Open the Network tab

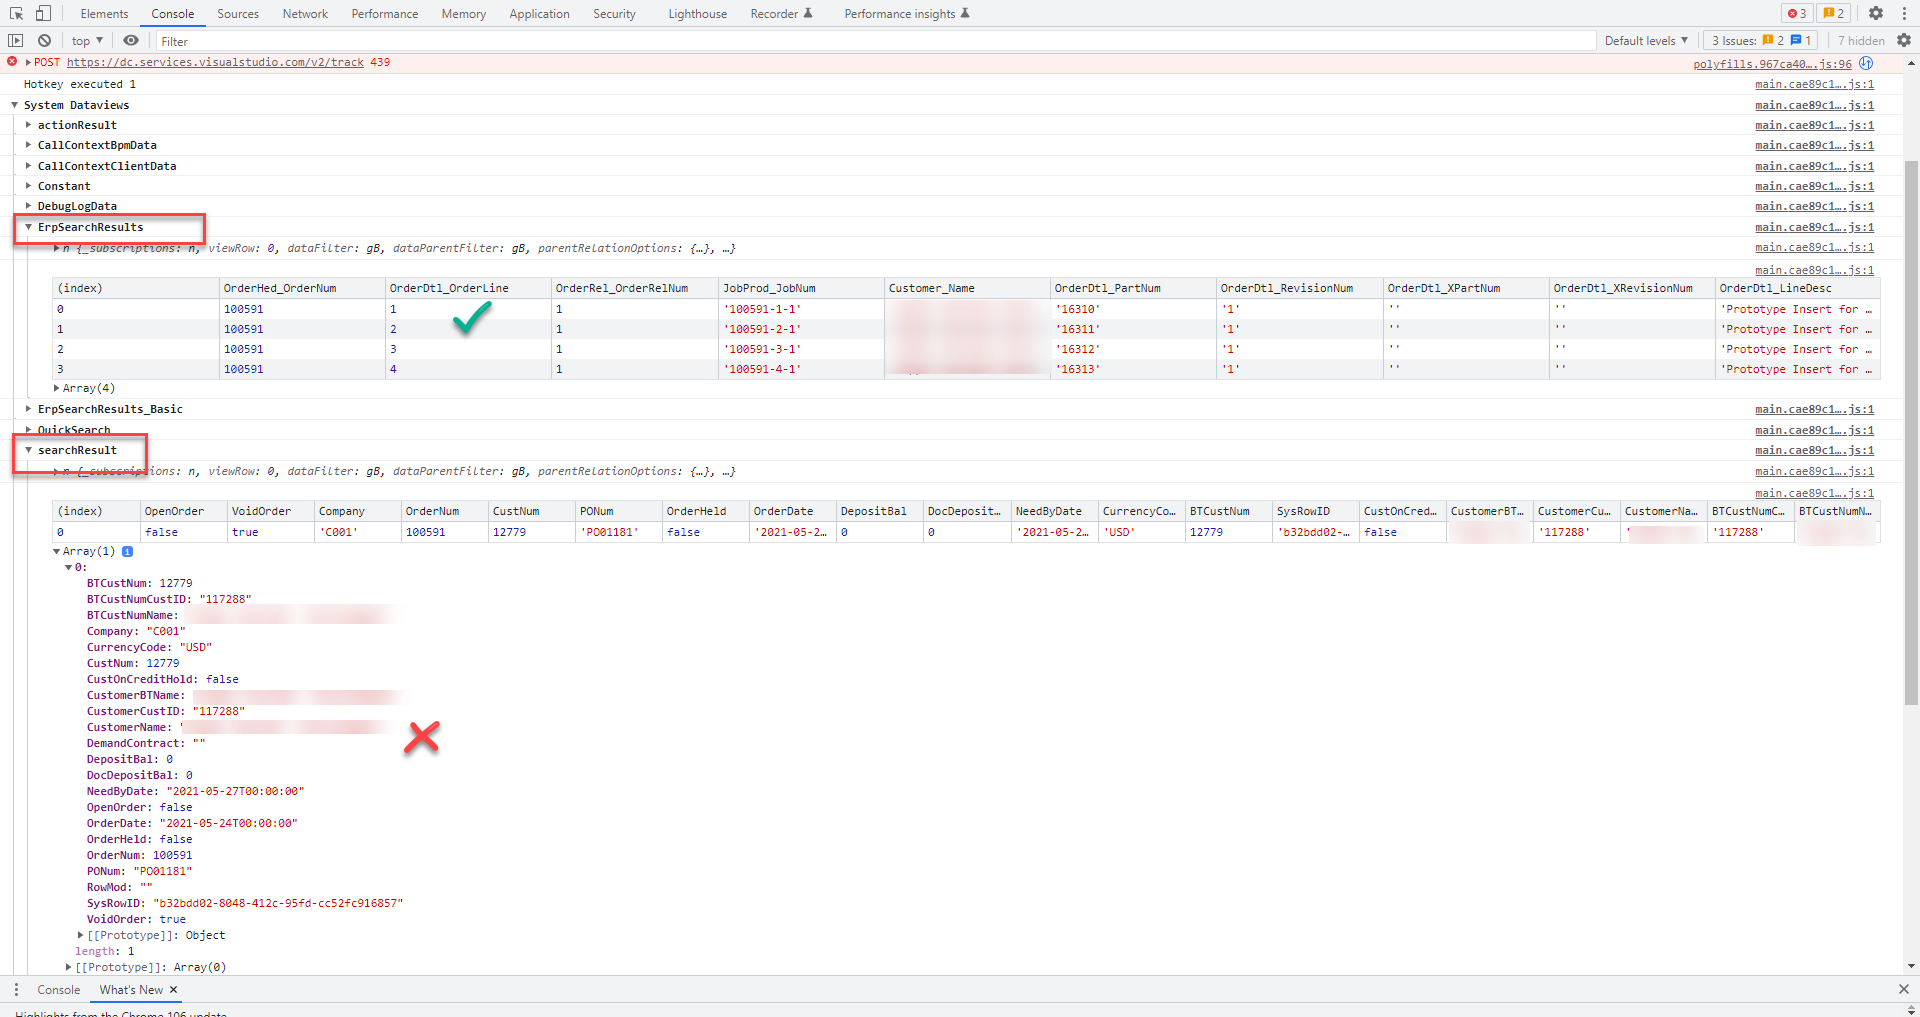point(305,14)
